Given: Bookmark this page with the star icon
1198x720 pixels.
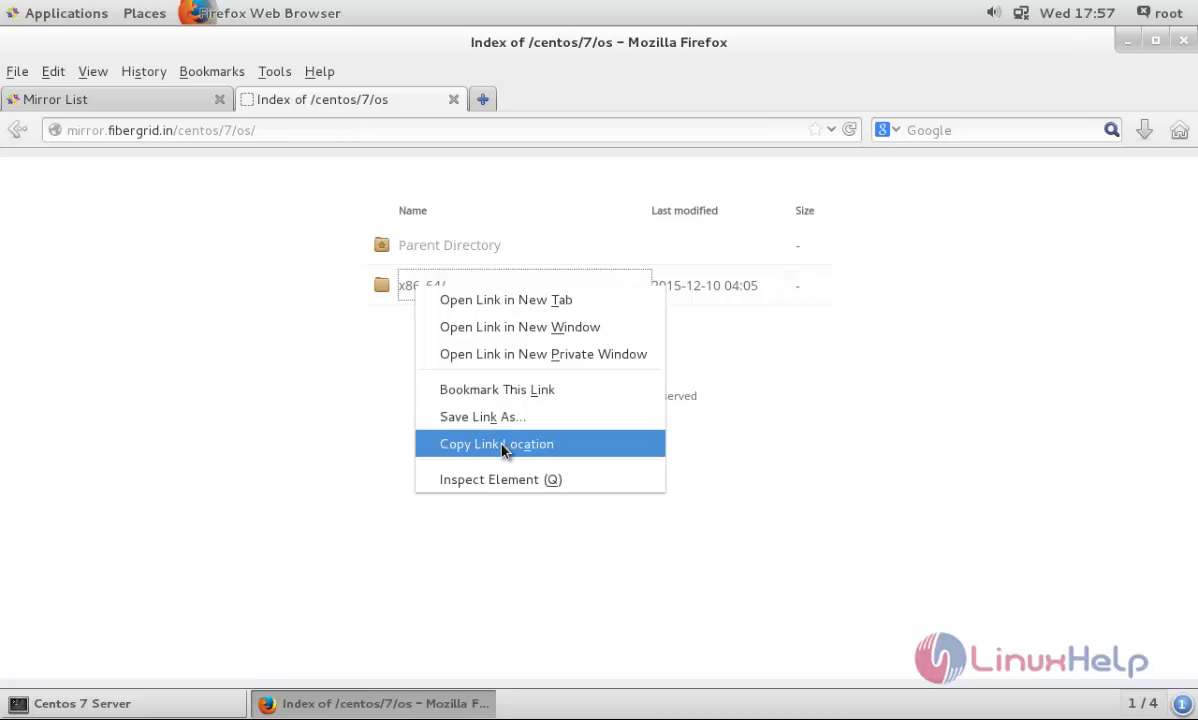Looking at the screenshot, I should (815, 130).
